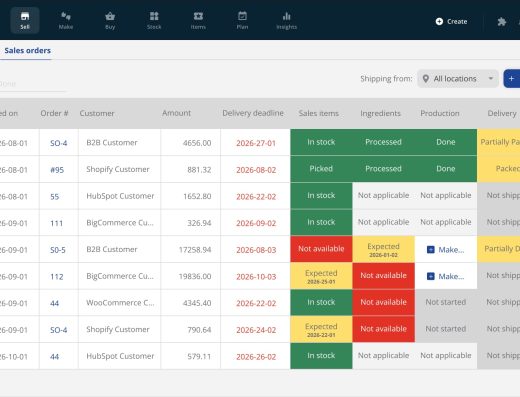The height and width of the screenshot is (397, 520).
Task: Open the puzzle-piece integrations icon
Action: click(x=502, y=22)
